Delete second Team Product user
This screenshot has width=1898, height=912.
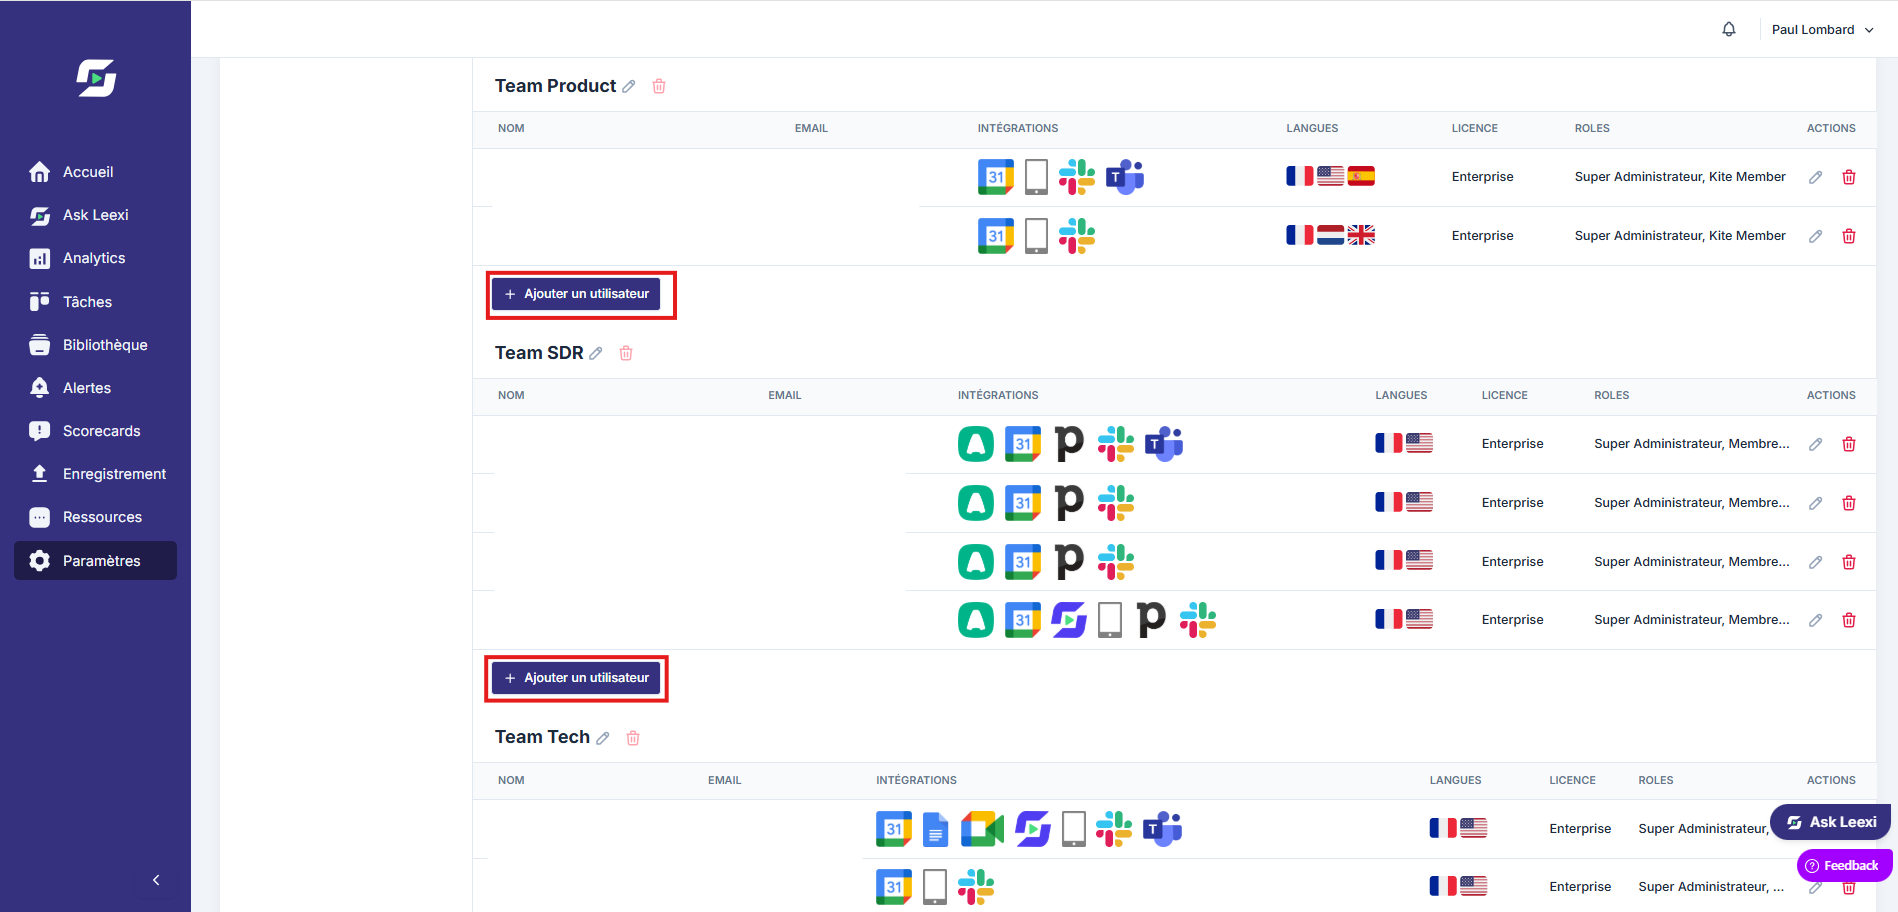(x=1849, y=236)
